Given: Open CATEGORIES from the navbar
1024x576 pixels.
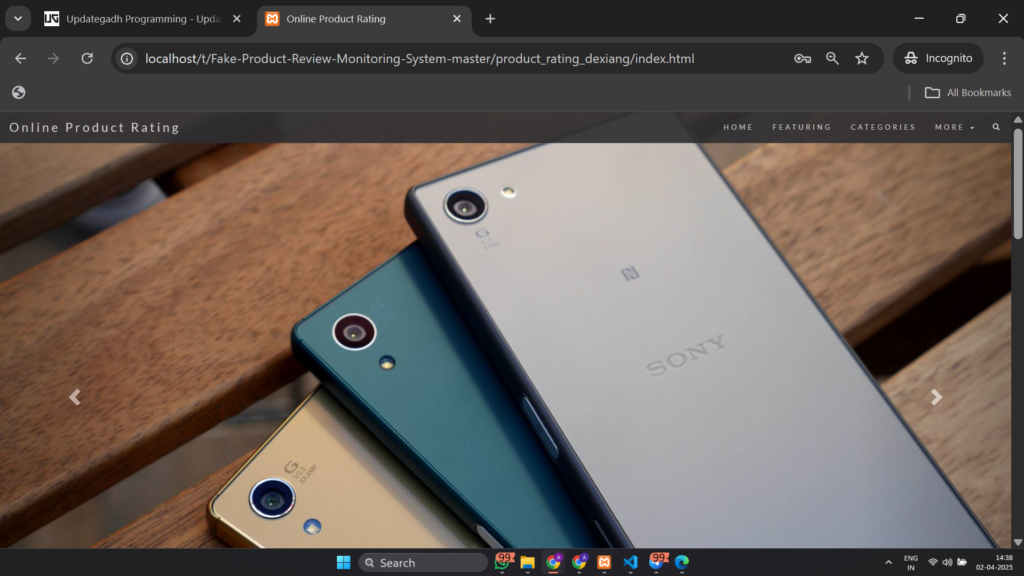Looking at the screenshot, I should click(x=883, y=127).
